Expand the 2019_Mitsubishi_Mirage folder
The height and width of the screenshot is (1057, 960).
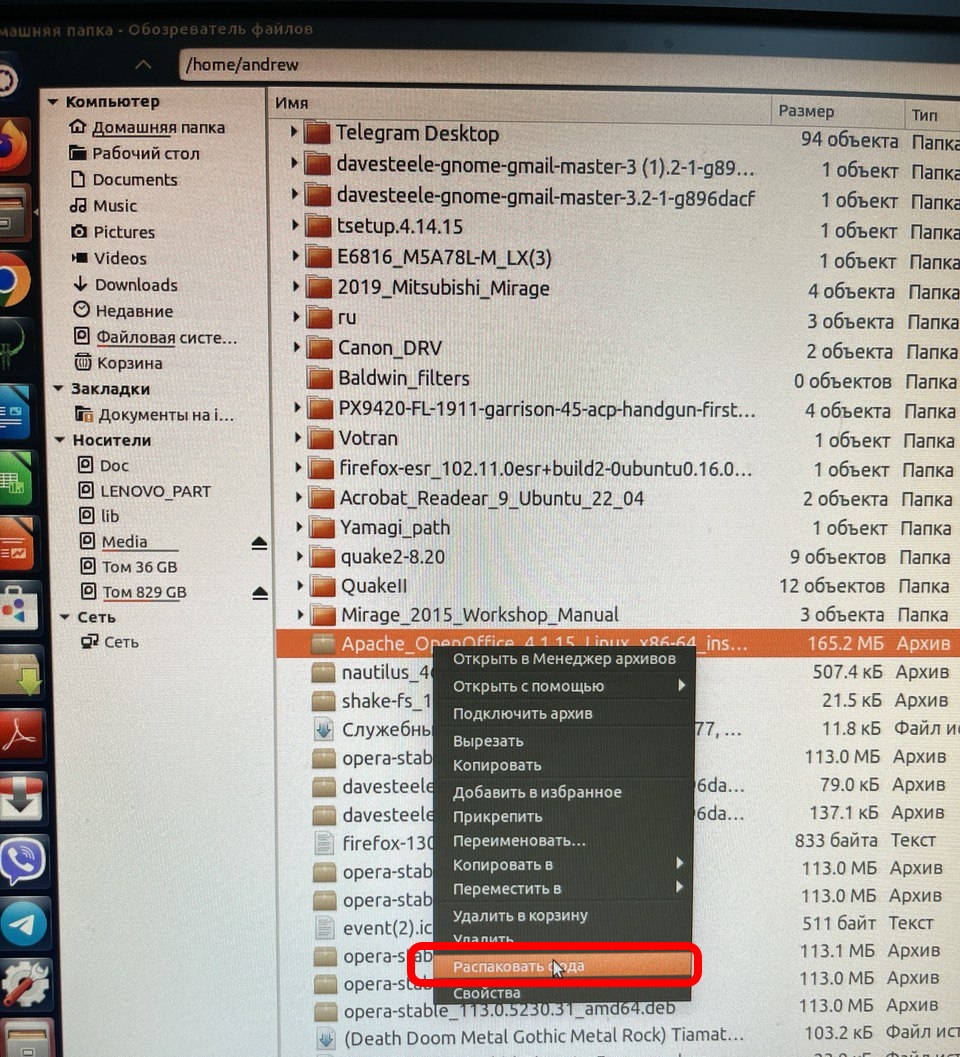click(x=296, y=286)
